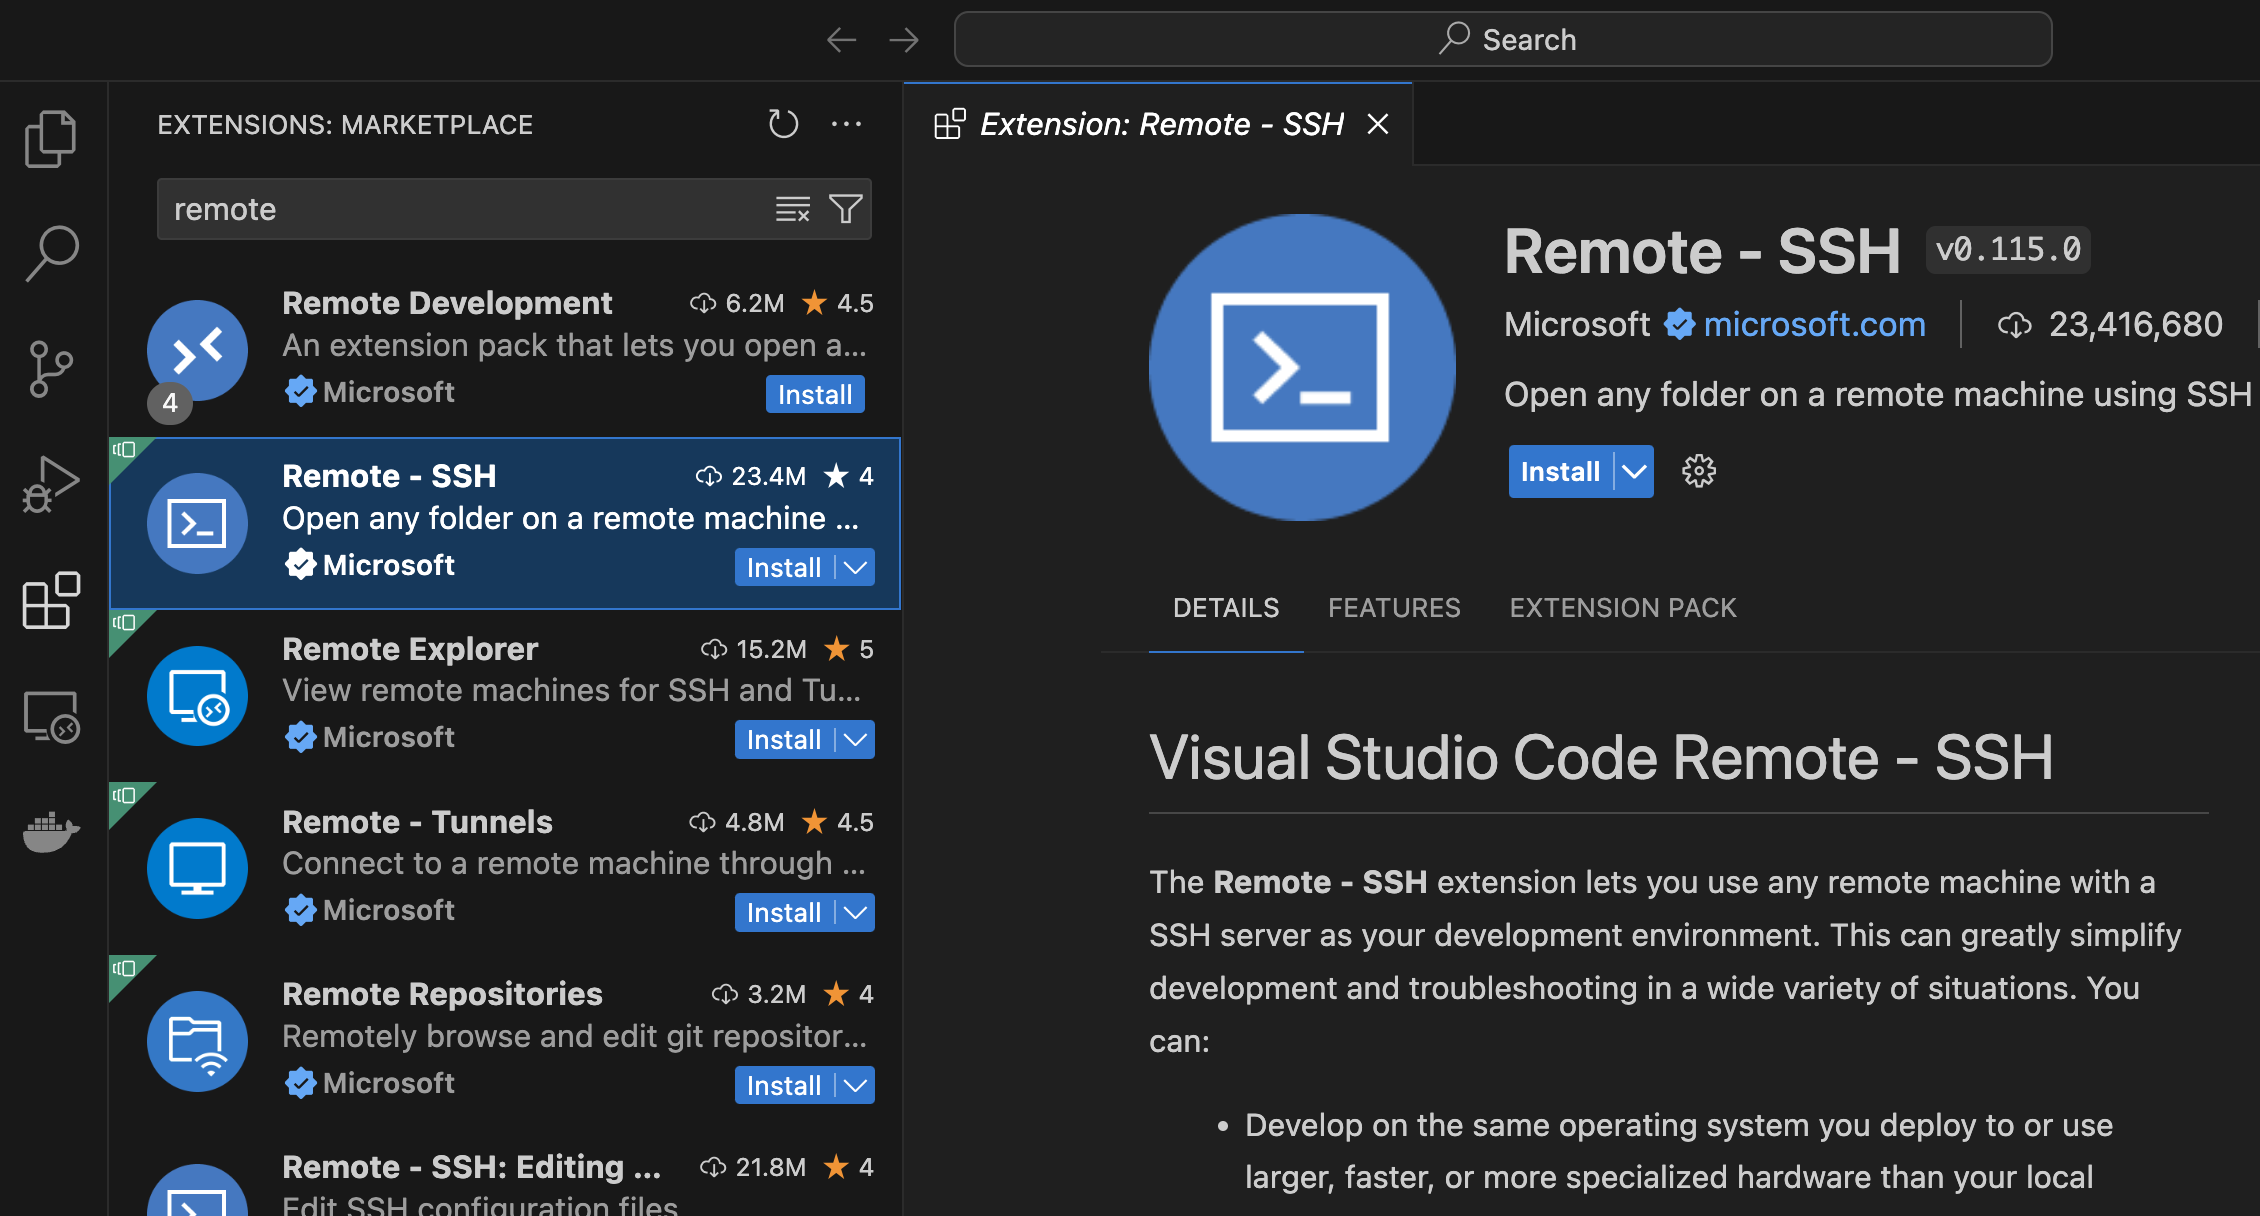Open the Run and Debug view

(50, 482)
